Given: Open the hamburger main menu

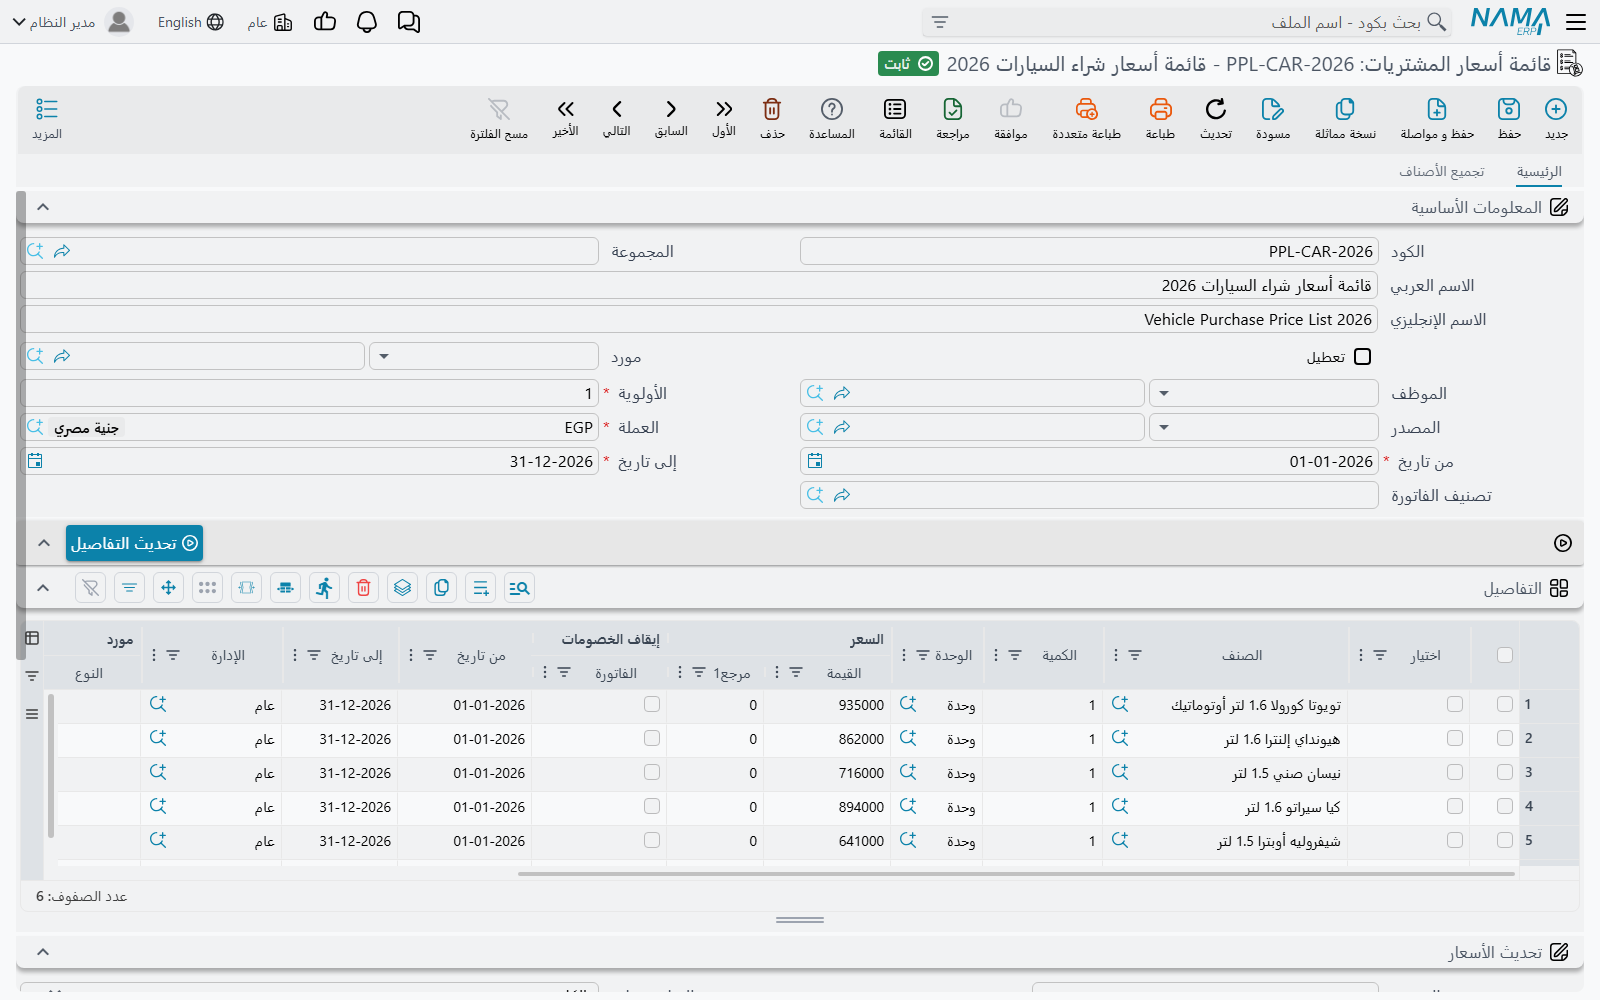Looking at the screenshot, I should point(1576,22).
